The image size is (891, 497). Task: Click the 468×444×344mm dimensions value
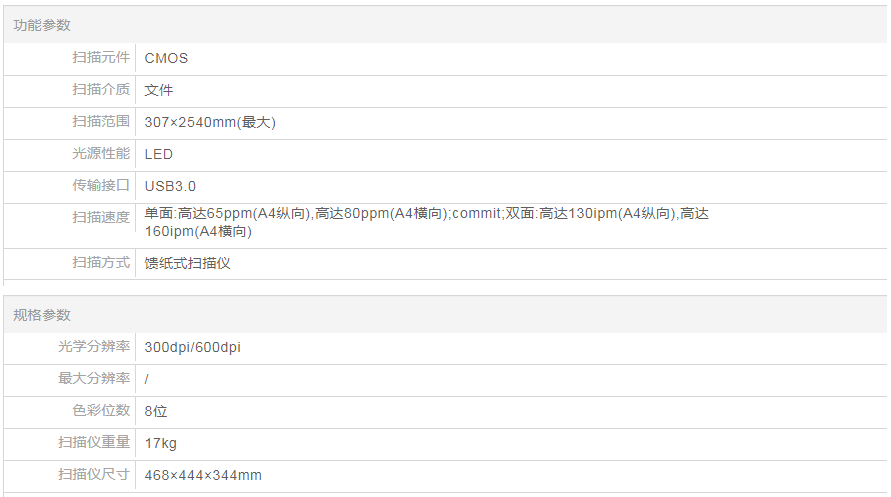[203, 475]
